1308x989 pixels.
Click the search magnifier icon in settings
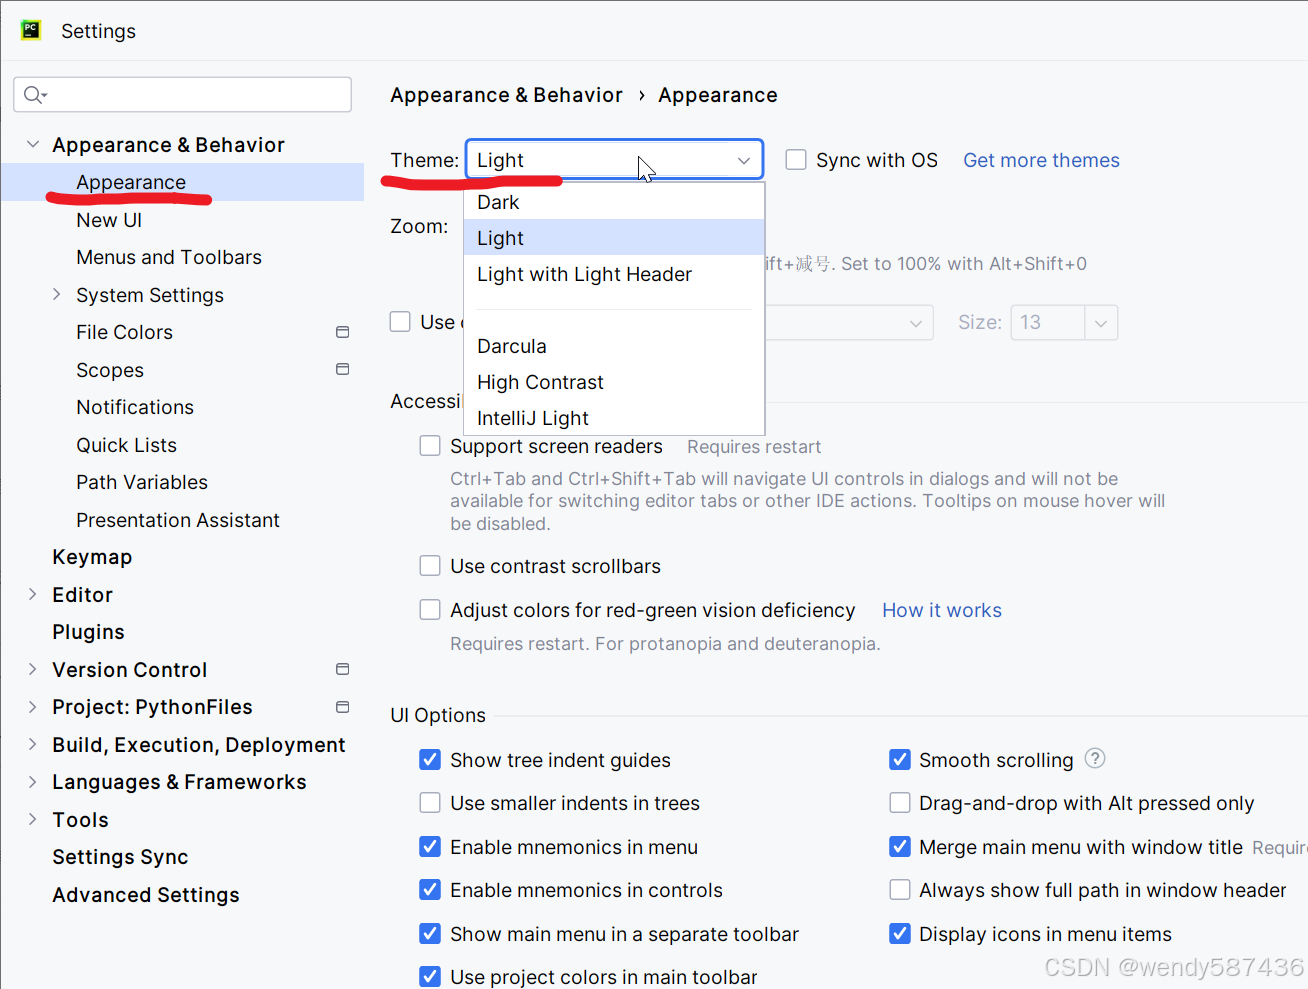35,95
